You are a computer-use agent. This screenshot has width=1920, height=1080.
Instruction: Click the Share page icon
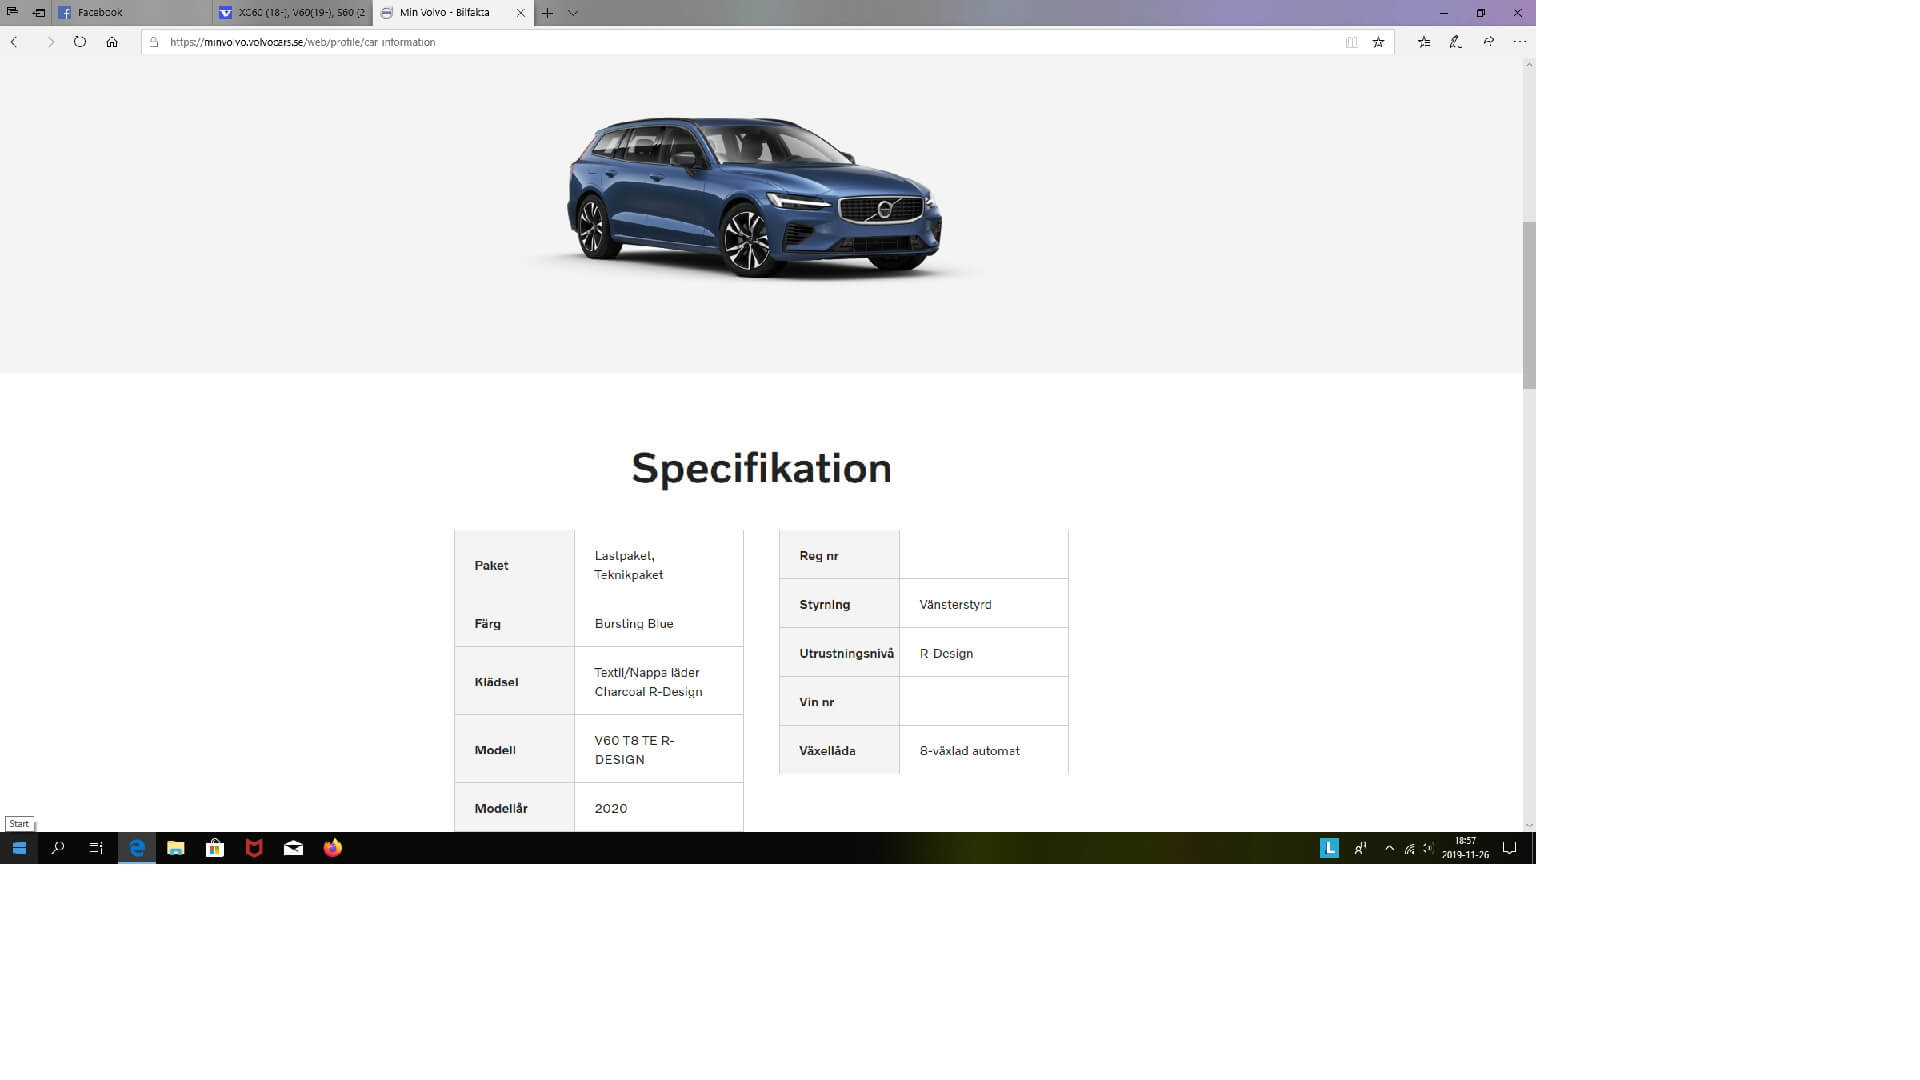coord(1488,42)
